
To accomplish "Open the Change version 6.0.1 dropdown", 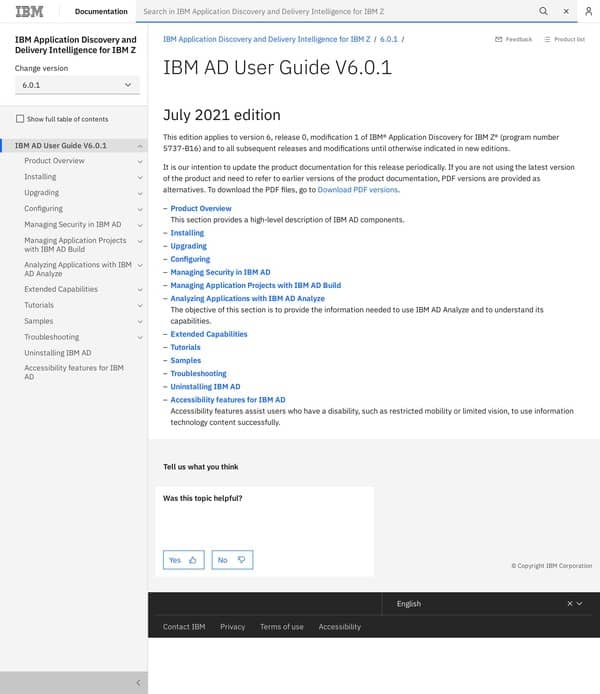I will click(x=77, y=85).
